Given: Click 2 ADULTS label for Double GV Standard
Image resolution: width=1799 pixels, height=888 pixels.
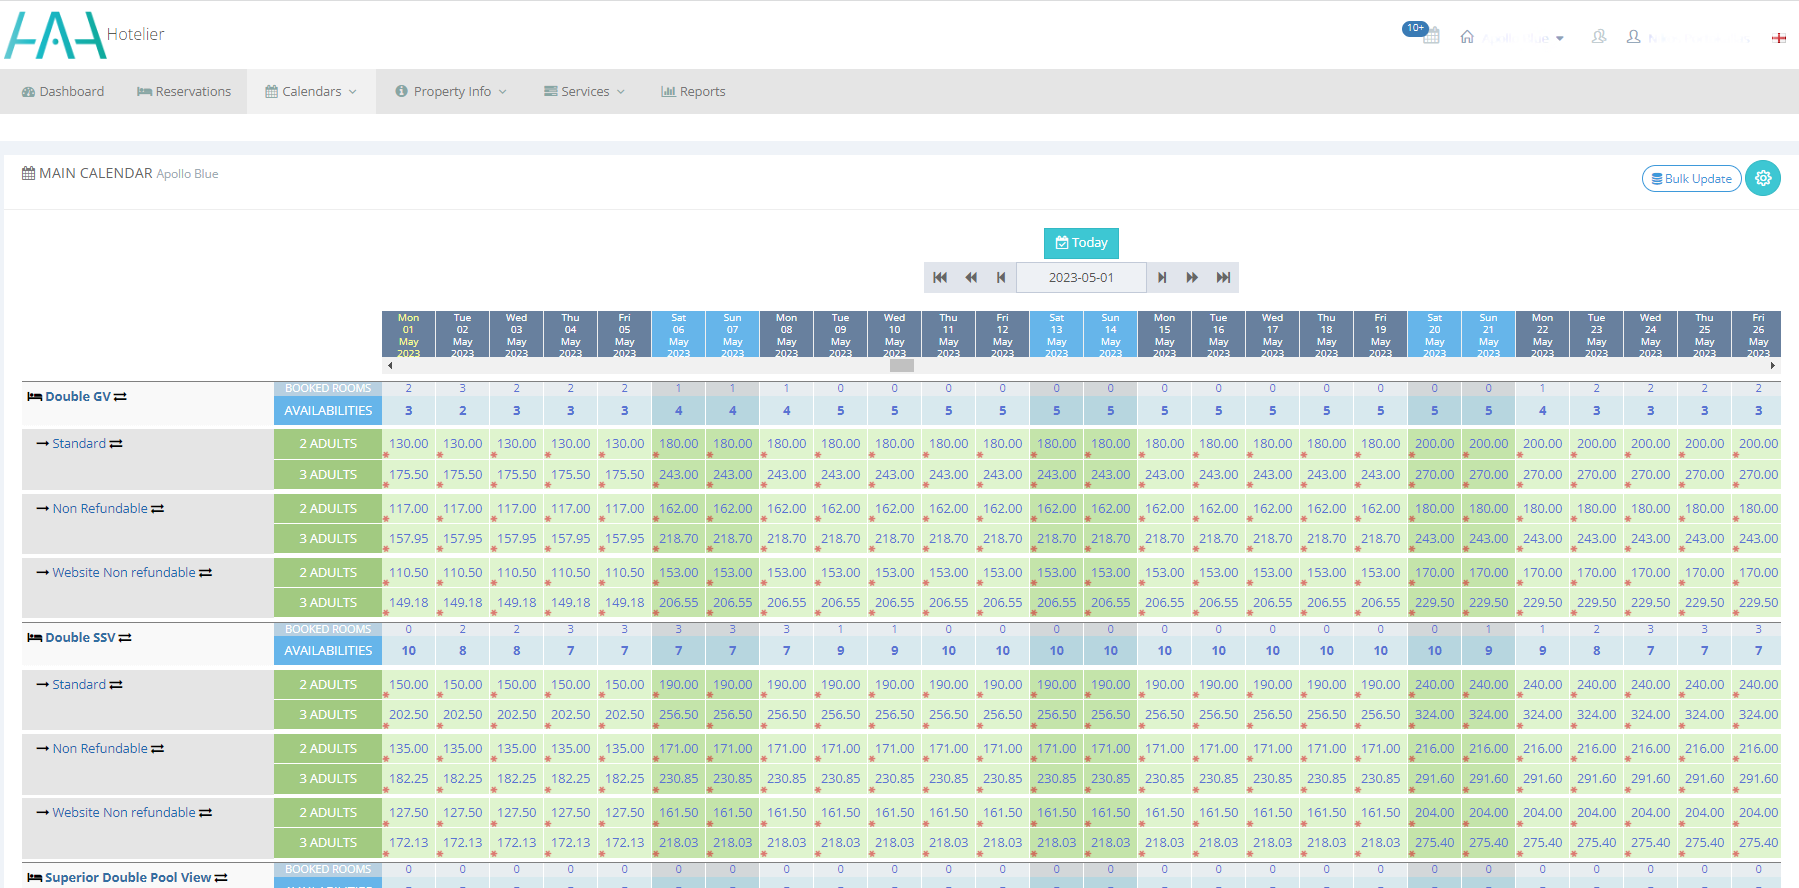Looking at the screenshot, I should pyautogui.click(x=328, y=444).
